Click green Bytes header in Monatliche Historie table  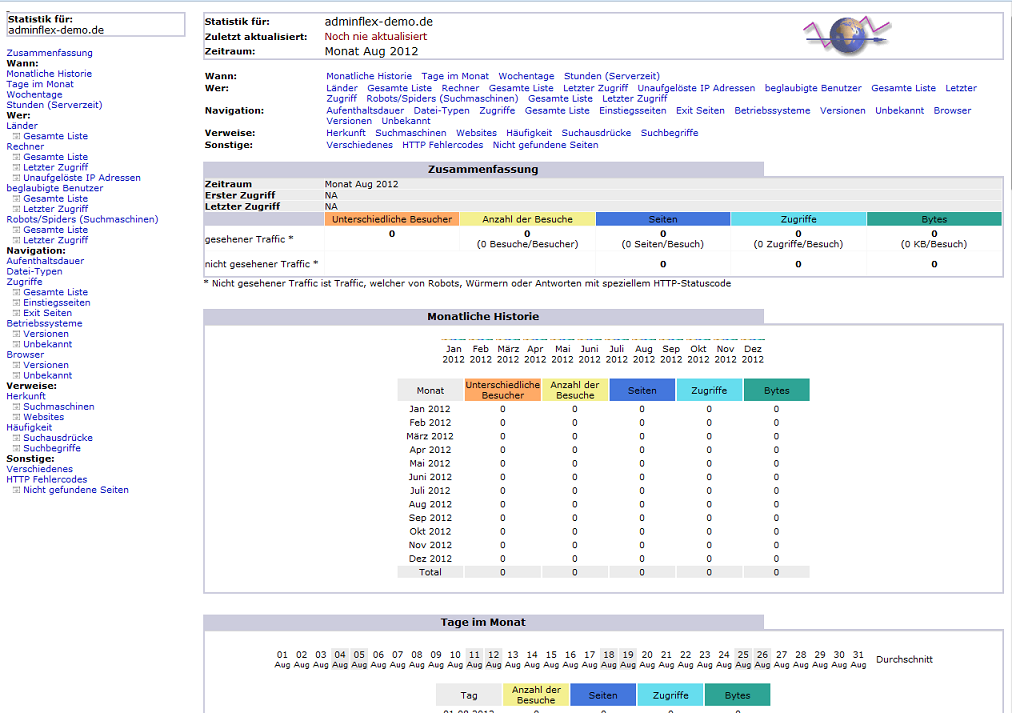(776, 390)
